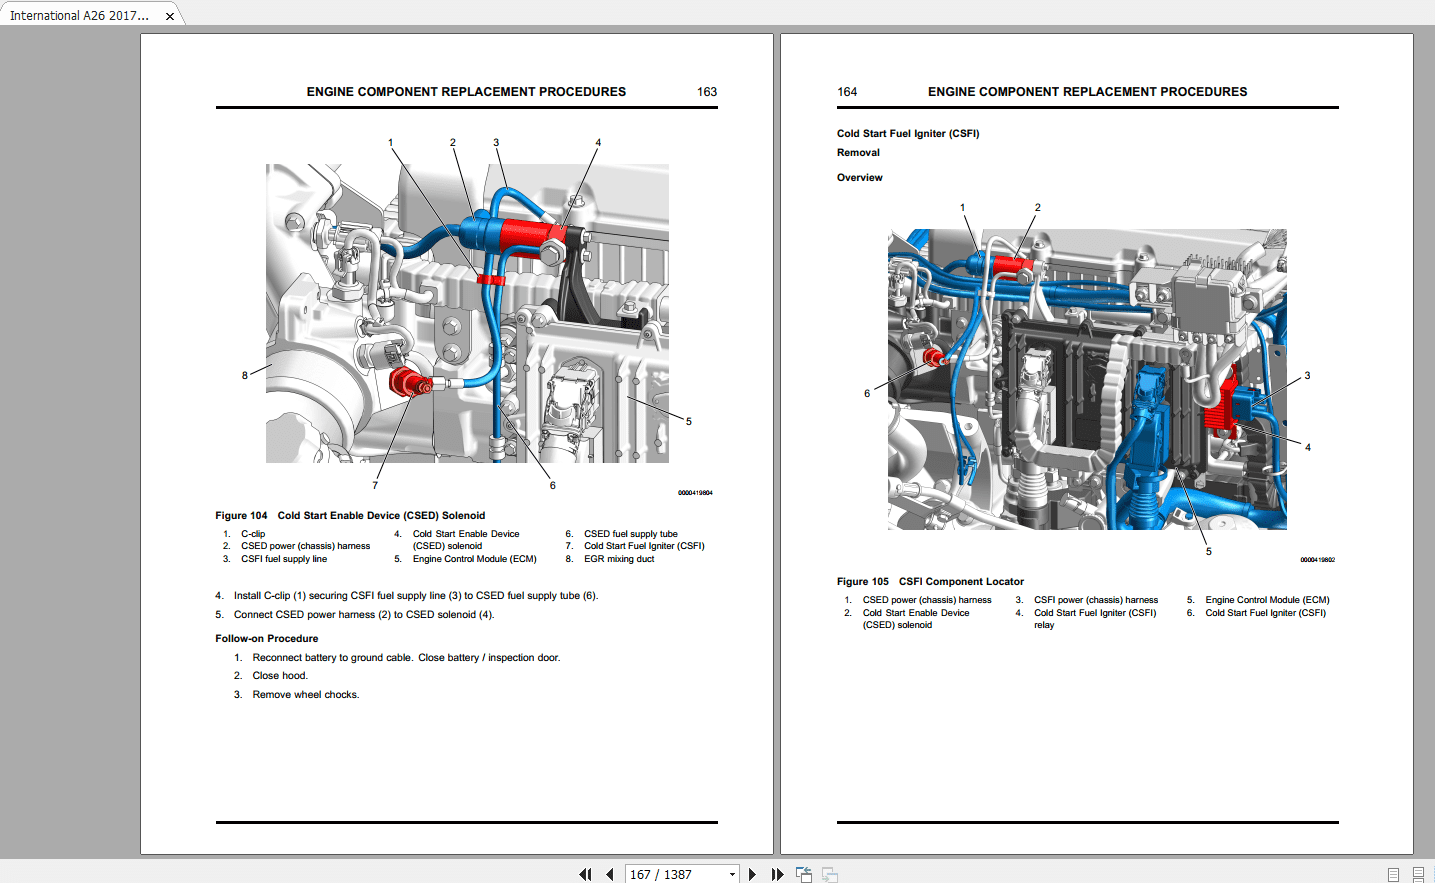Click the Follow-on Procedure heading

tap(267, 638)
